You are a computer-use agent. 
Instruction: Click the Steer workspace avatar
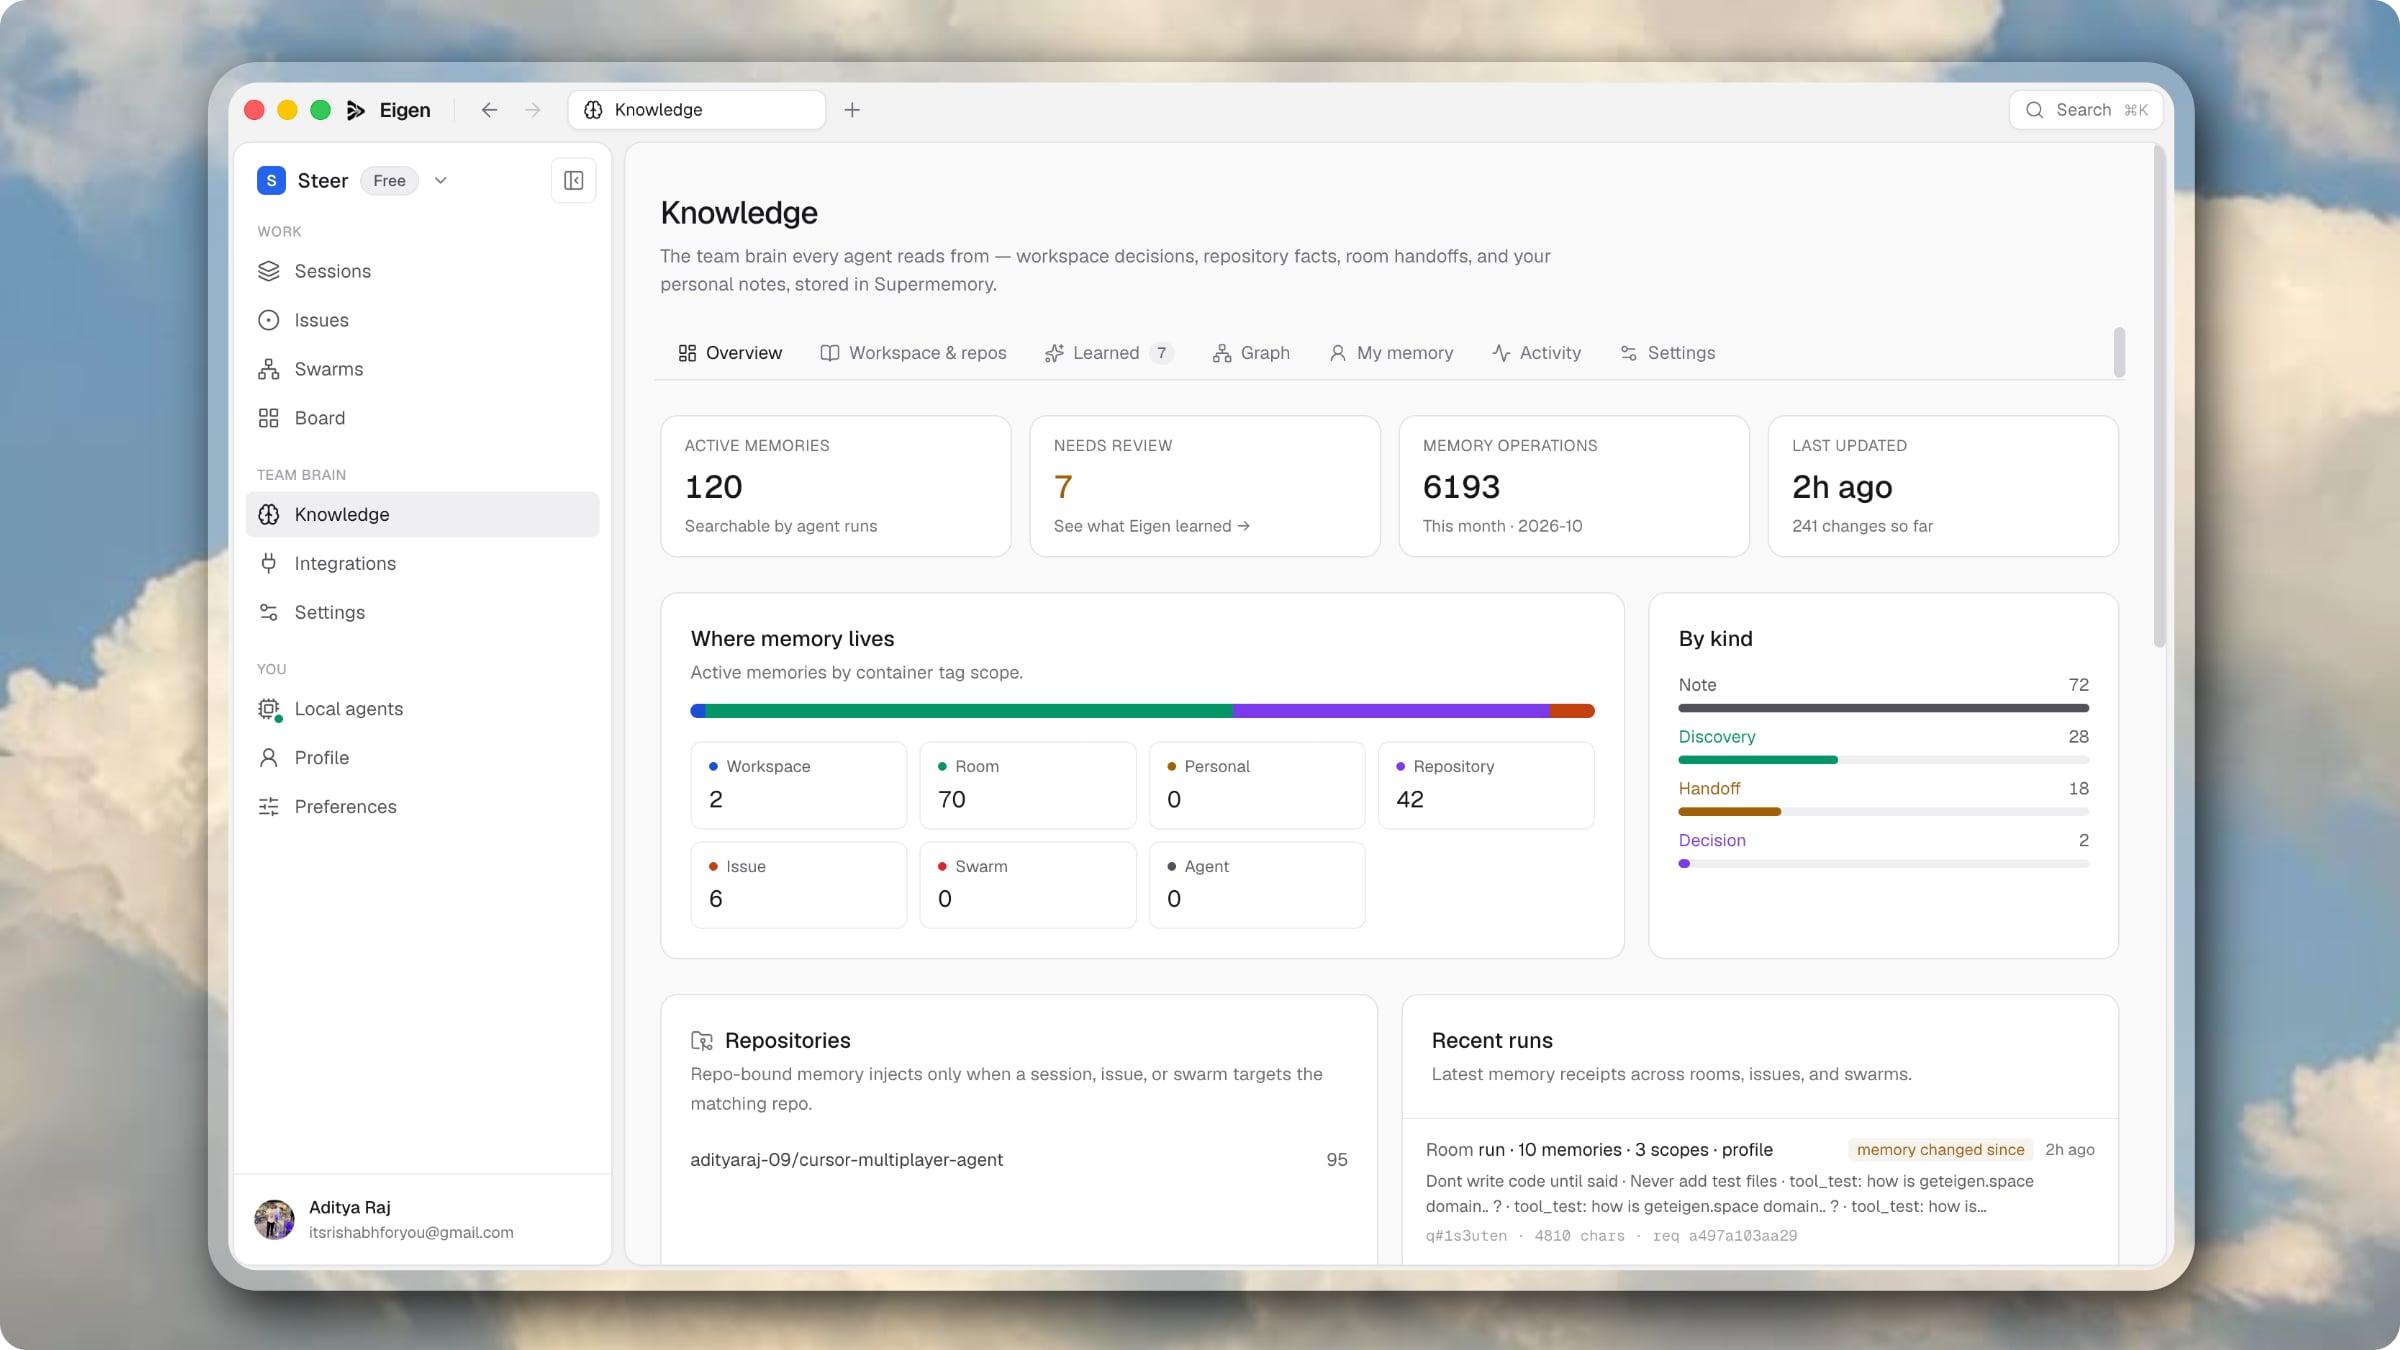271,180
